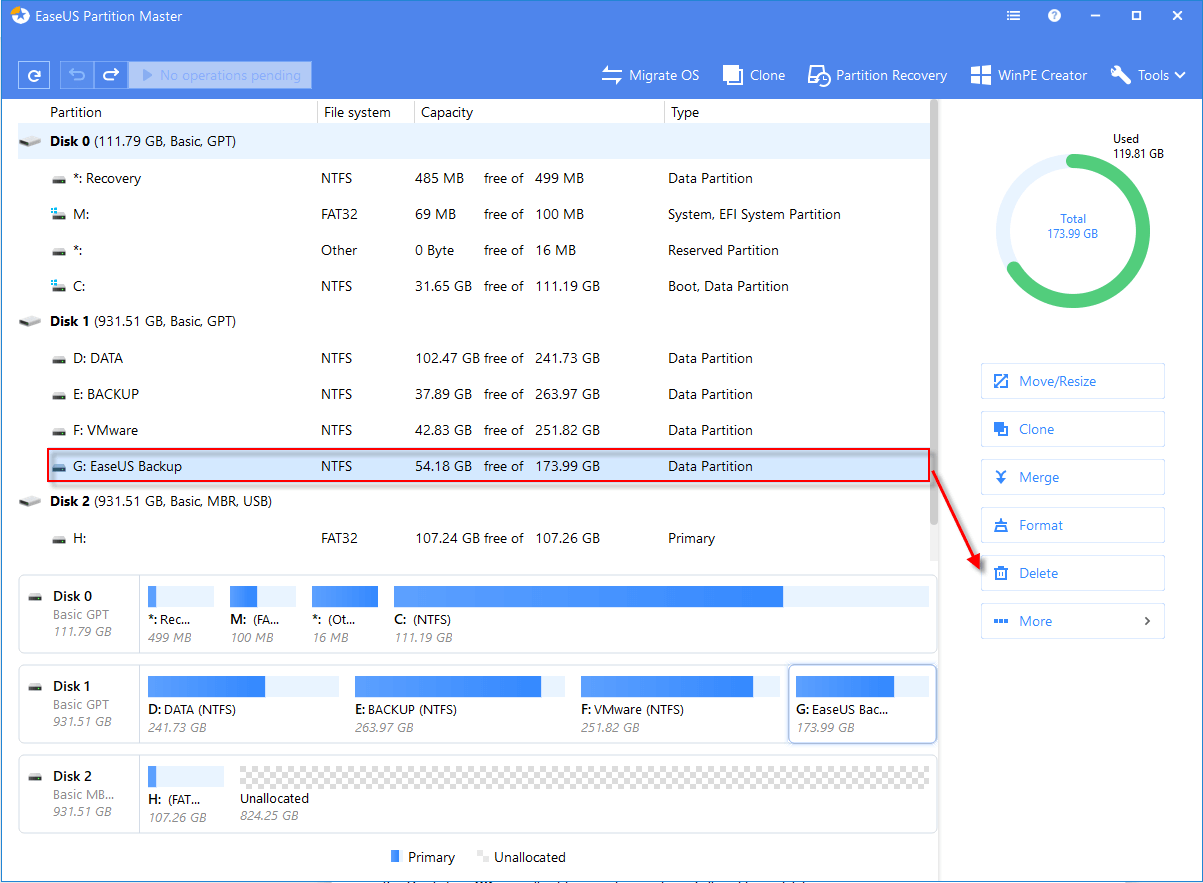Screen dimensions: 1203x883
Task: Select the Unallocated 824.25 GB space block
Action: (584, 795)
